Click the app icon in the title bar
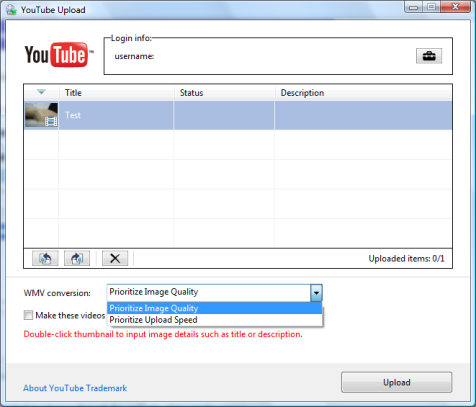 [x=11, y=10]
